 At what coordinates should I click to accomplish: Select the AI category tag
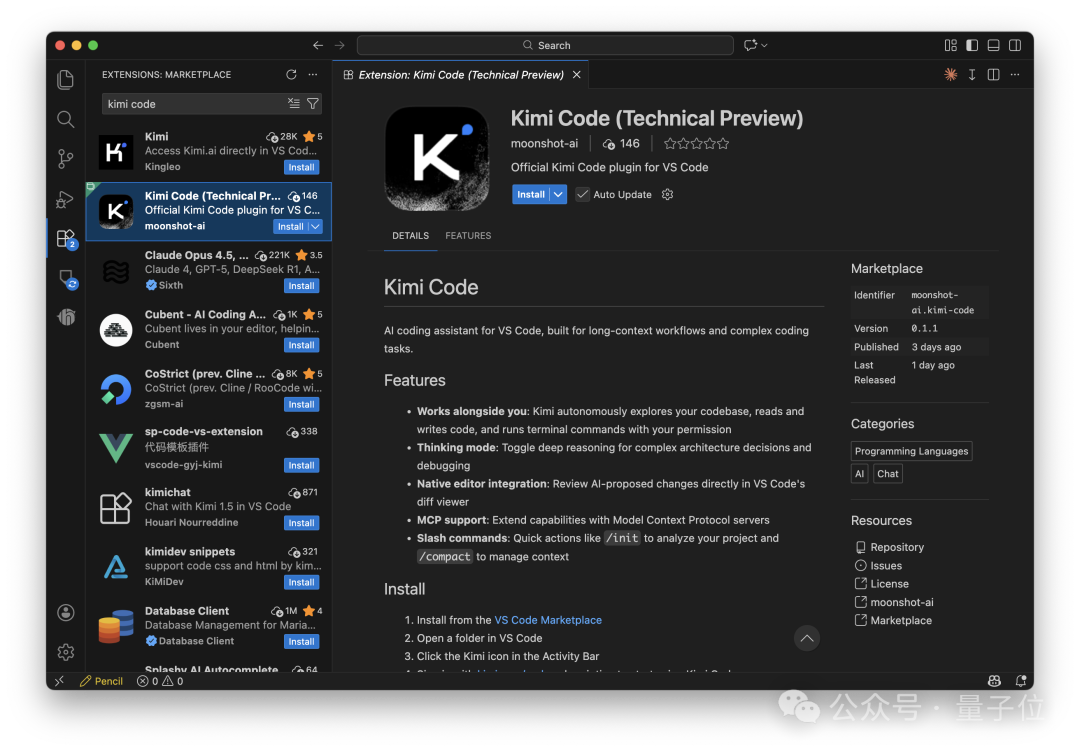coord(859,473)
